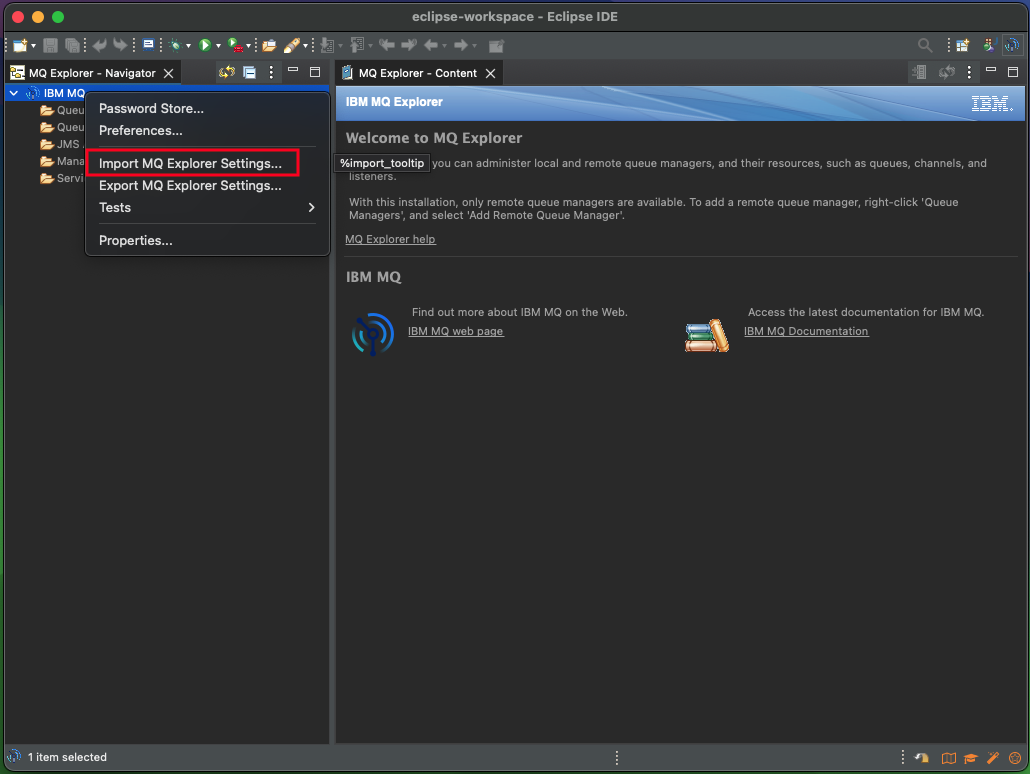Click the map icon in status bar
The width and height of the screenshot is (1030, 774).
[x=949, y=758]
